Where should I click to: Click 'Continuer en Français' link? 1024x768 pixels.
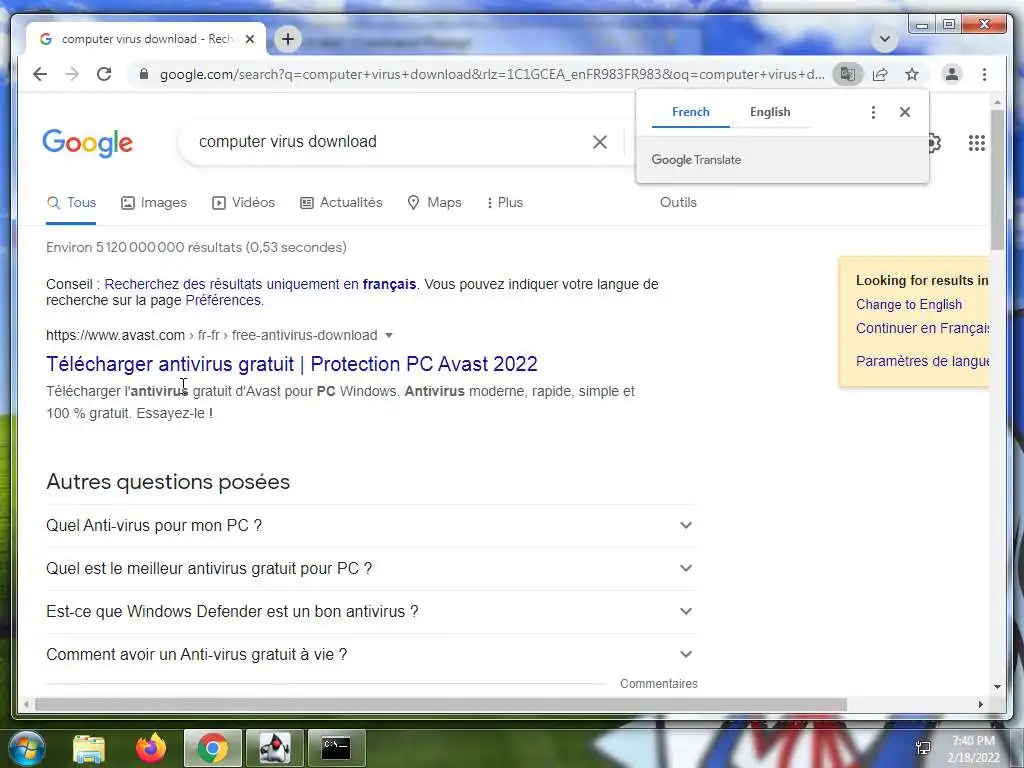922,328
